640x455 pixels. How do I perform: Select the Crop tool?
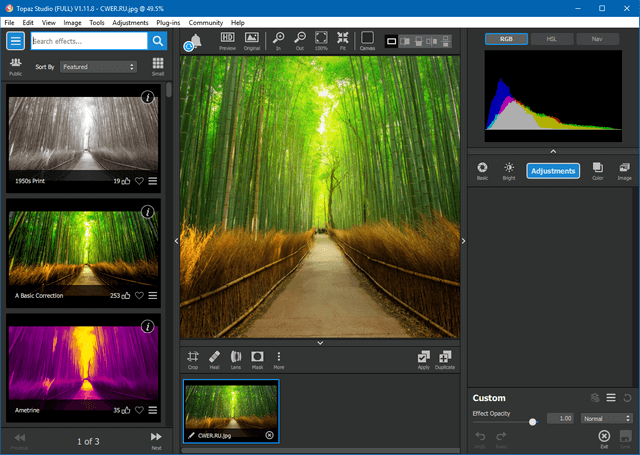pyautogui.click(x=192, y=358)
